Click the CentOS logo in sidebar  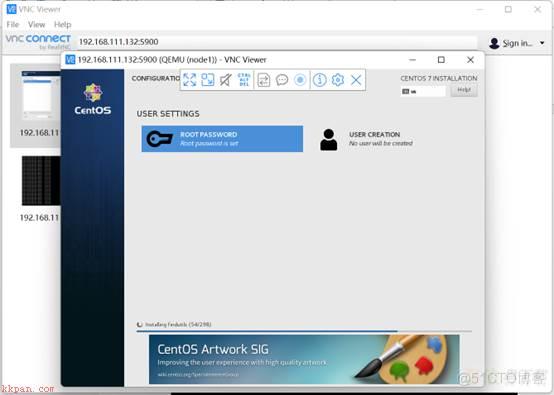click(93, 99)
